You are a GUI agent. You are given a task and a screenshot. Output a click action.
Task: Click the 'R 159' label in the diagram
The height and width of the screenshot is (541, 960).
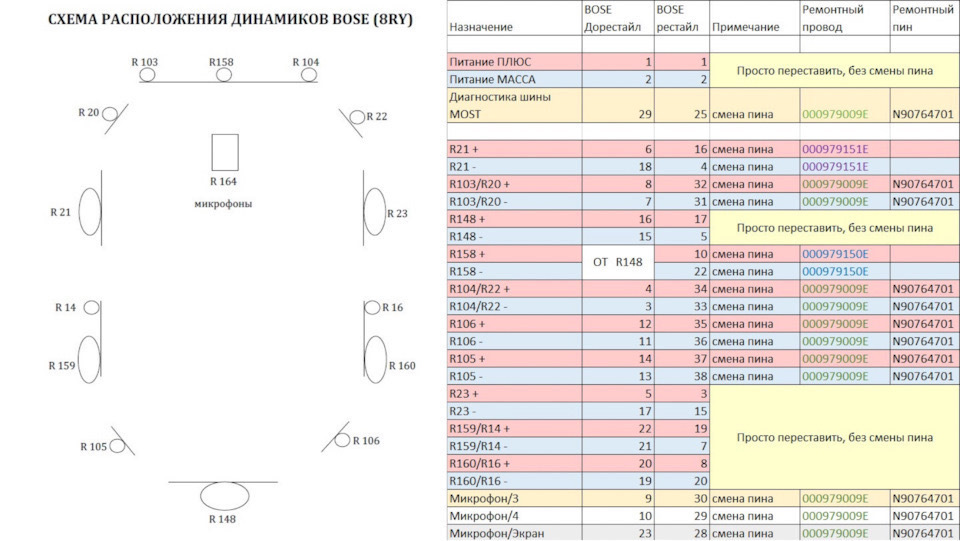[62, 365]
